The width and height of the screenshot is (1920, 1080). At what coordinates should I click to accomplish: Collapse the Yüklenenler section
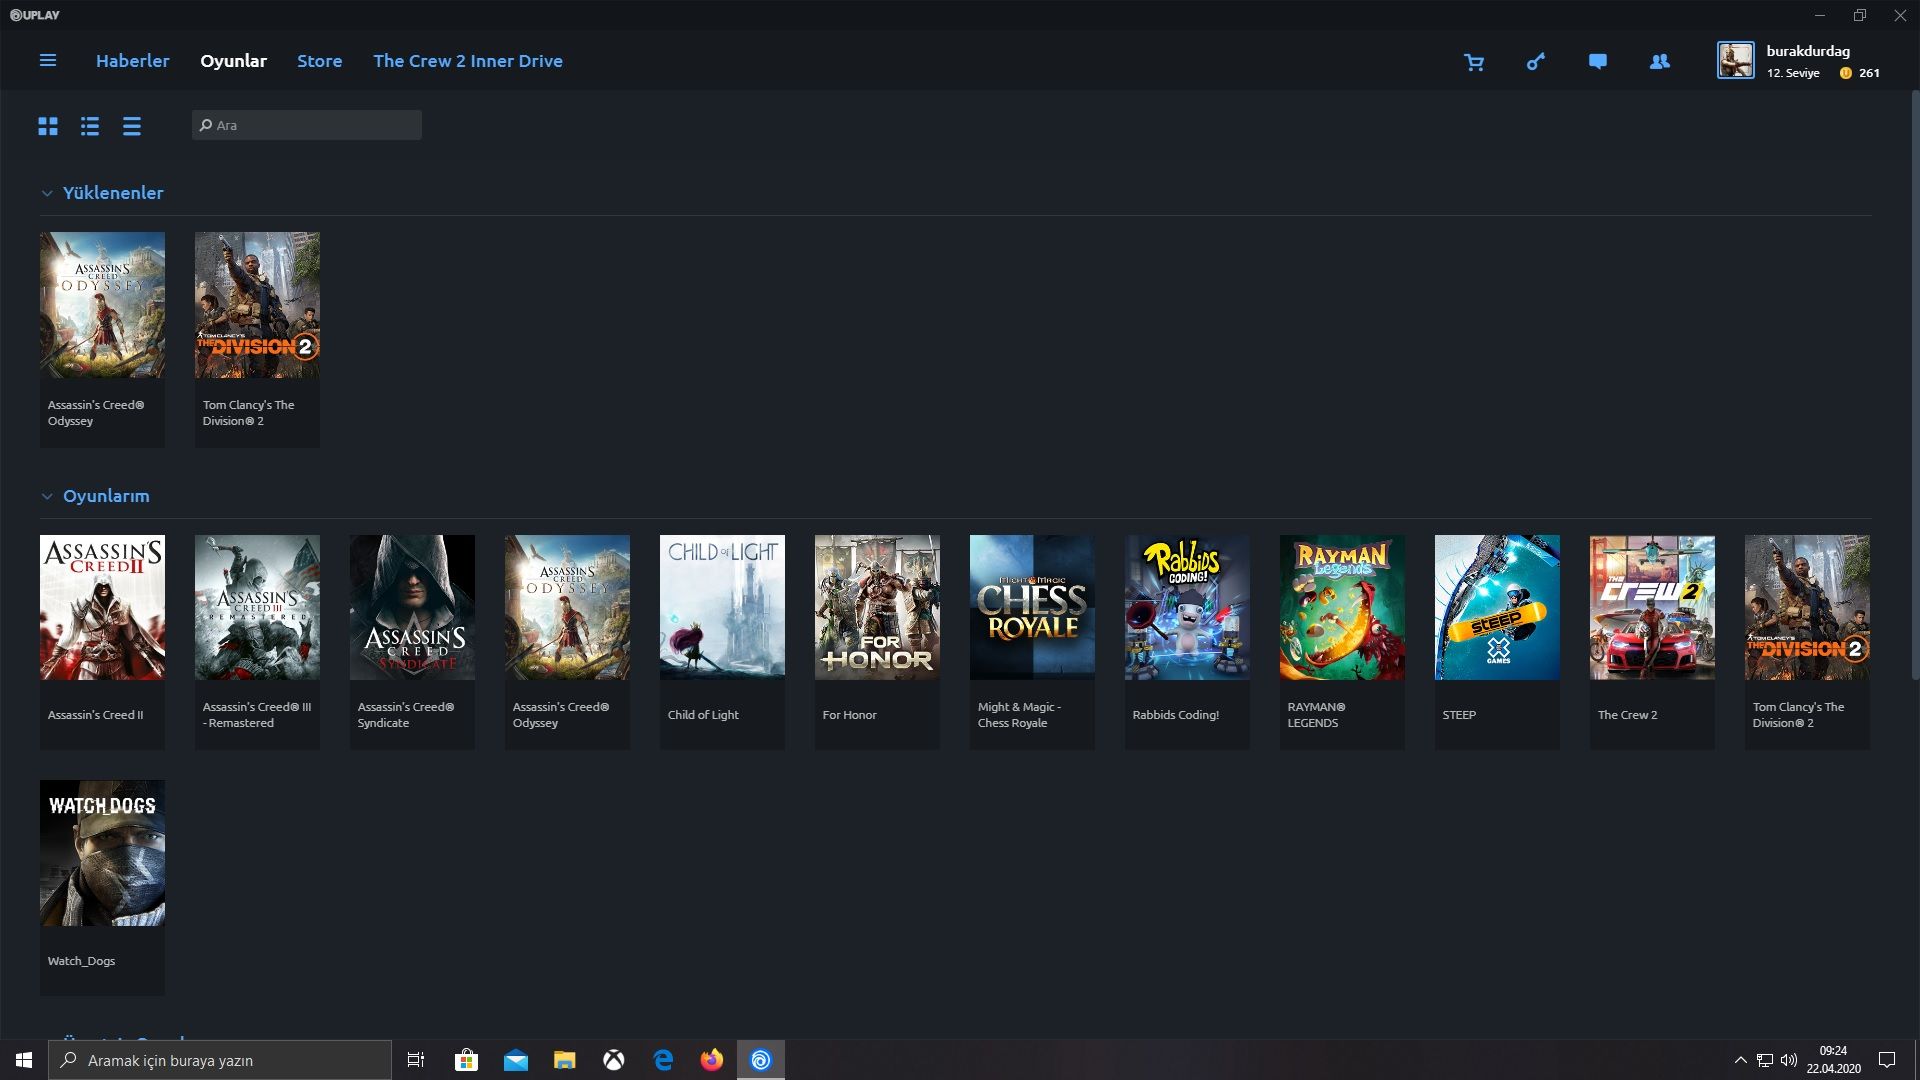pyautogui.click(x=47, y=193)
